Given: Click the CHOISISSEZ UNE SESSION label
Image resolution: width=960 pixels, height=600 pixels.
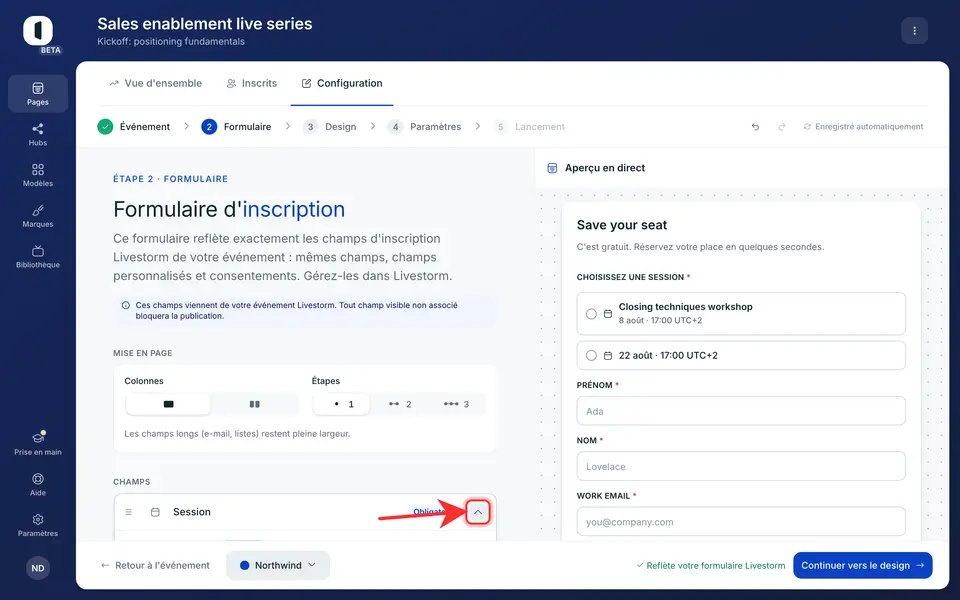Looking at the screenshot, I should point(630,277).
